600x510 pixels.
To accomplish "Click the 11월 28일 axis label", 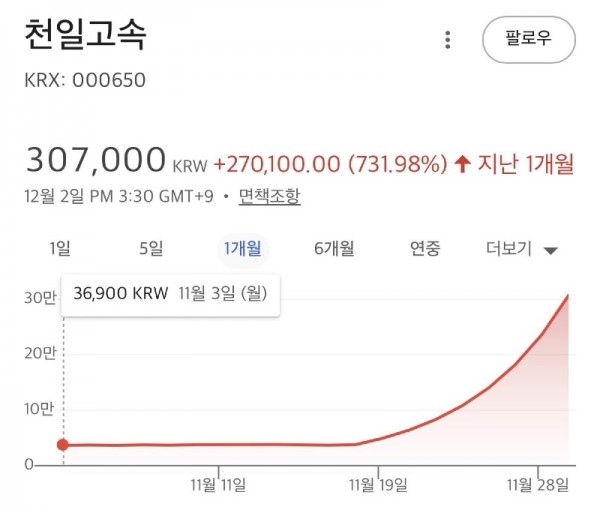I will [x=538, y=485].
